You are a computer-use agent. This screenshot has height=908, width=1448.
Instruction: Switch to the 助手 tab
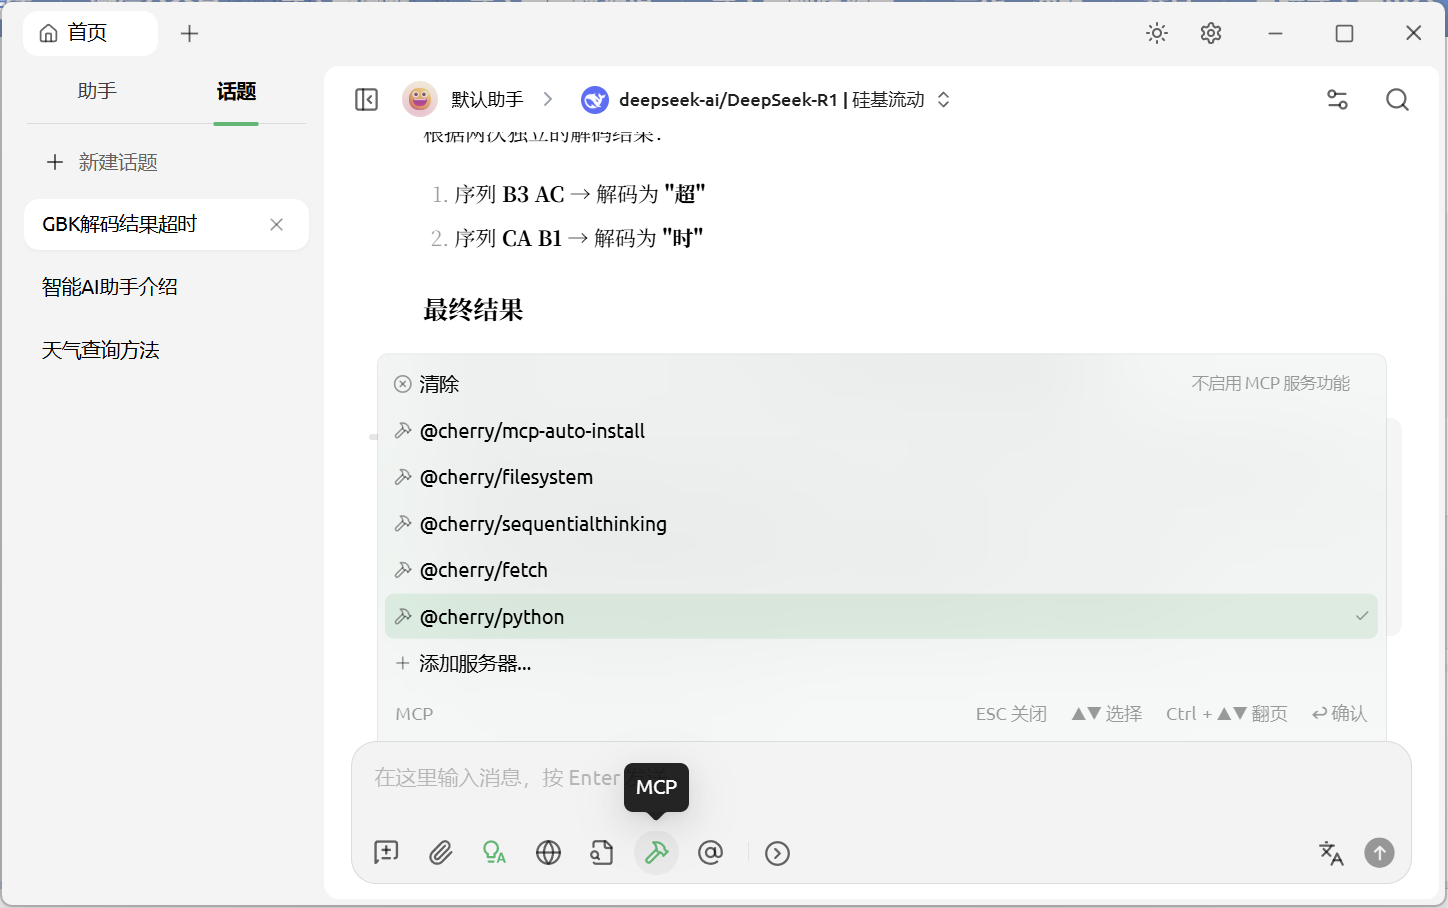(96, 90)
